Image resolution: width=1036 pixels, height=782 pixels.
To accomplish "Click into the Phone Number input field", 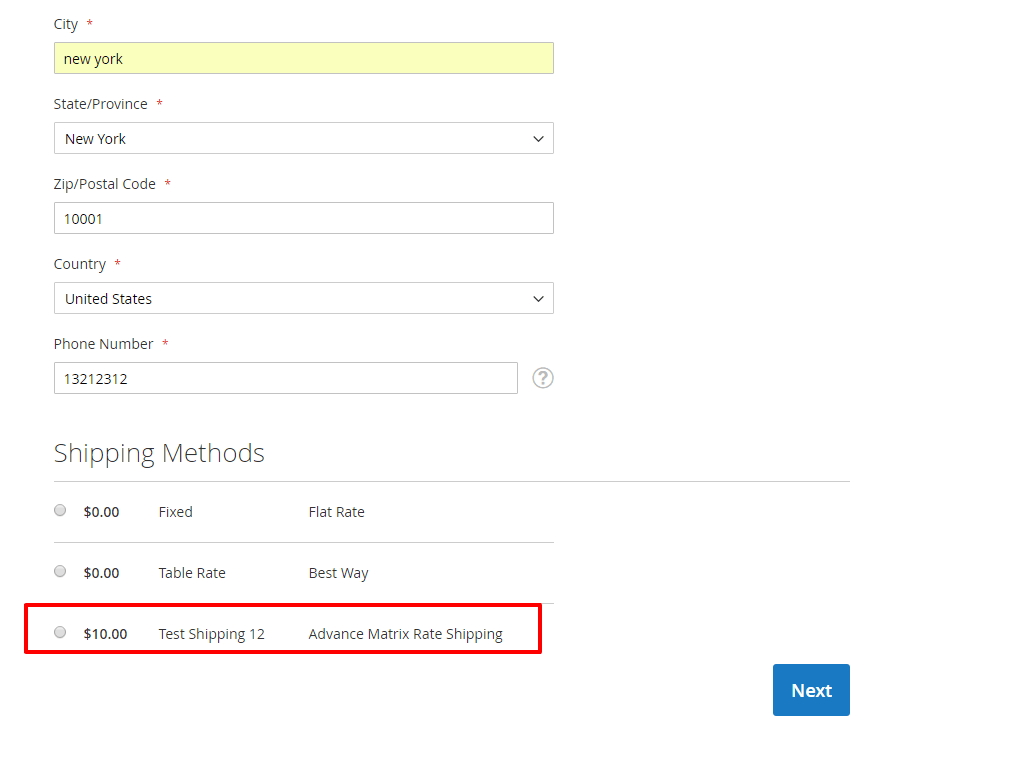I will pyautogui.click(x=285, y=379).
